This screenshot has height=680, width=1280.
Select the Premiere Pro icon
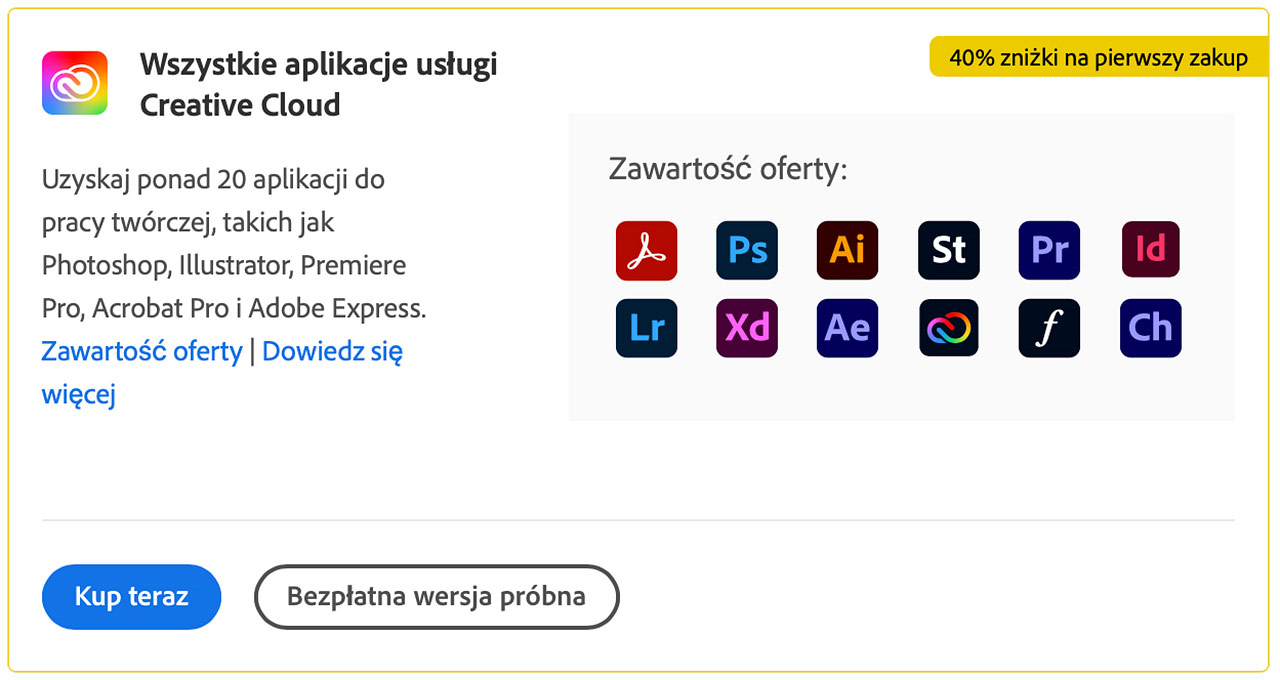point(1048,251)
